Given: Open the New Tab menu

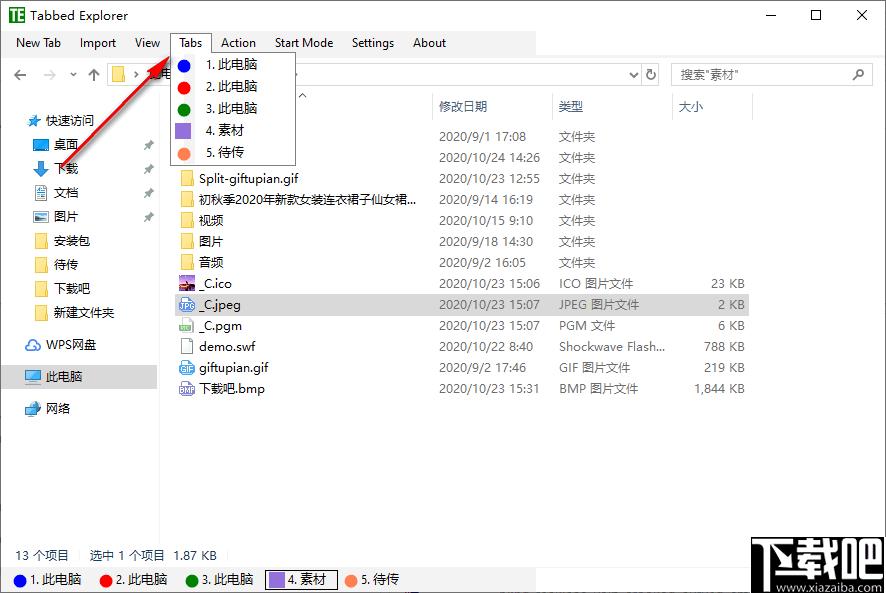Looking at the screenshot, I should [38, 43].
